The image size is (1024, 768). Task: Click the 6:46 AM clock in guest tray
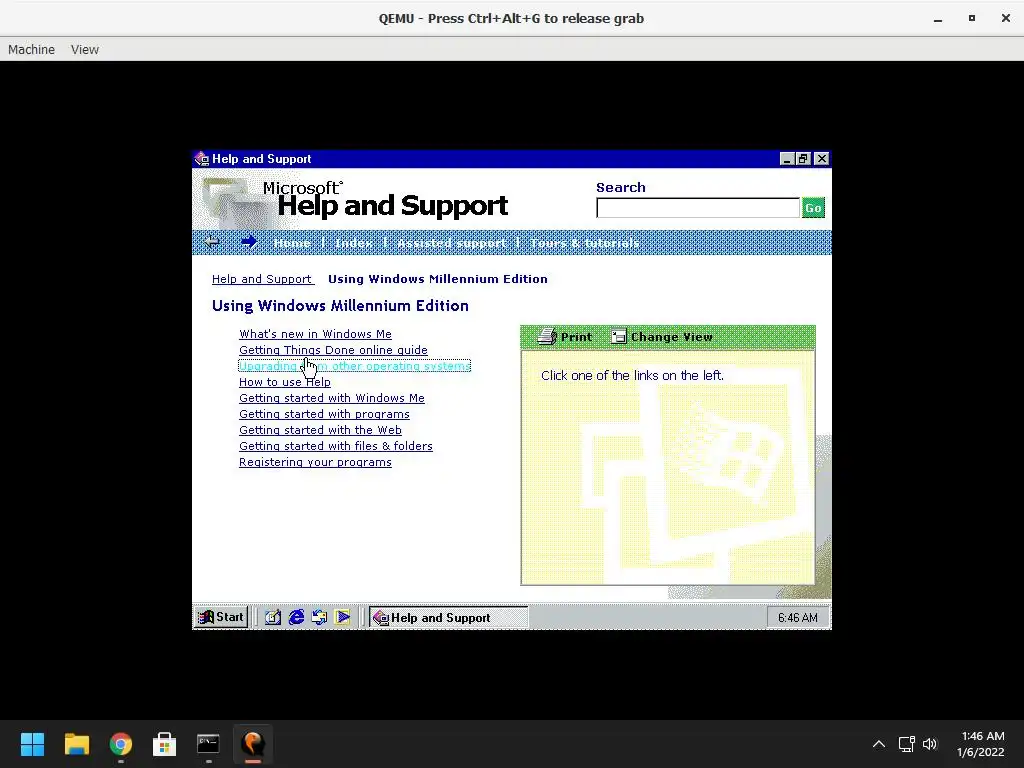[797, 618]
